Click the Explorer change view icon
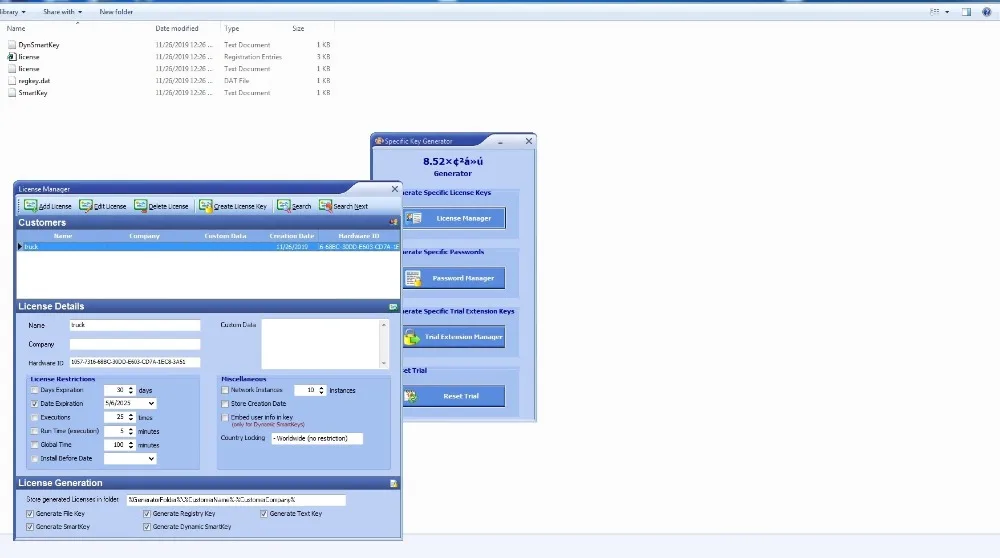This screenshot has width=1000, height=558. coord(935,11)
